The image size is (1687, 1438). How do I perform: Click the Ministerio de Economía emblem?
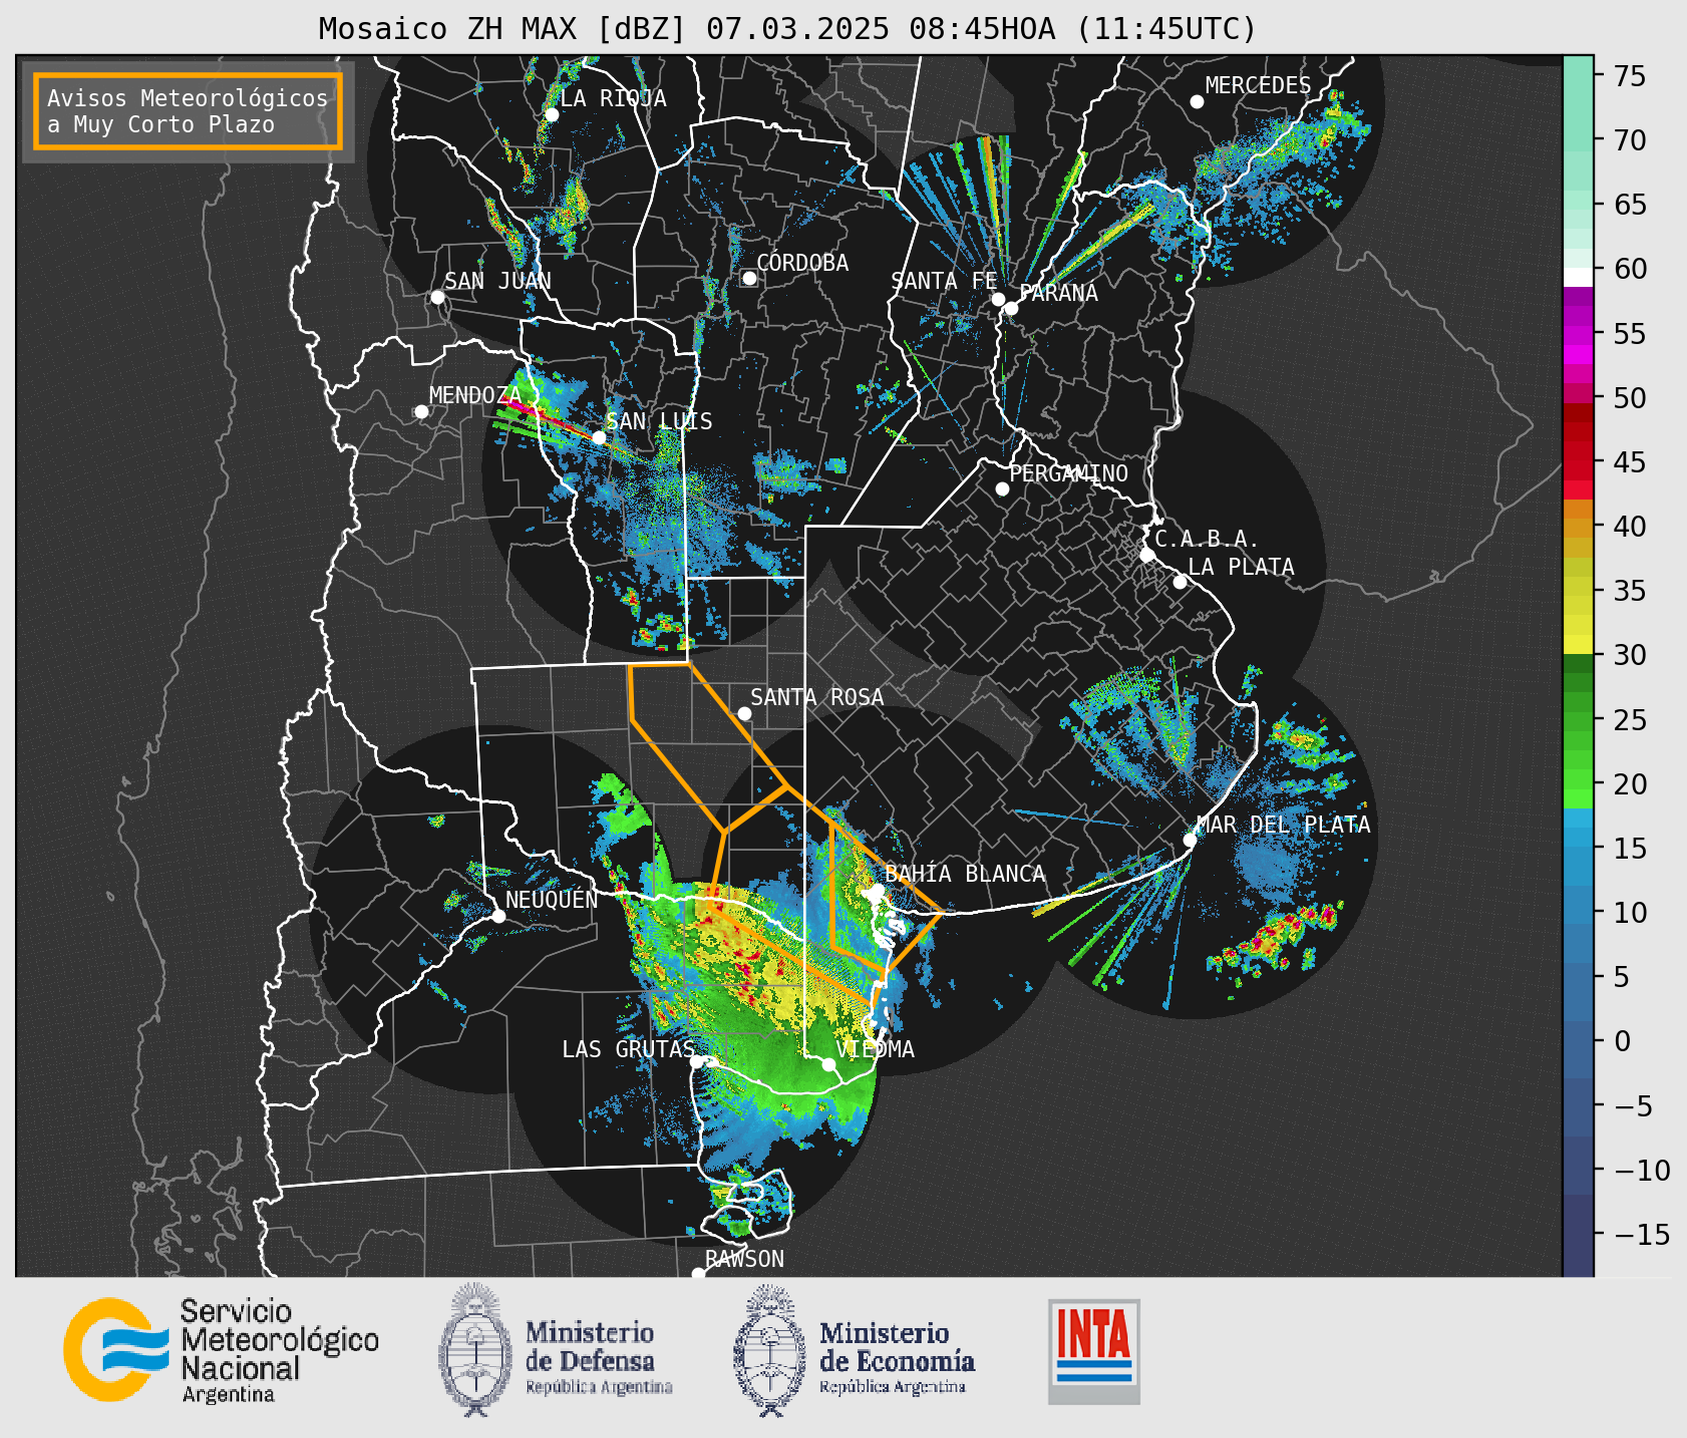(x=769, y=1351)
